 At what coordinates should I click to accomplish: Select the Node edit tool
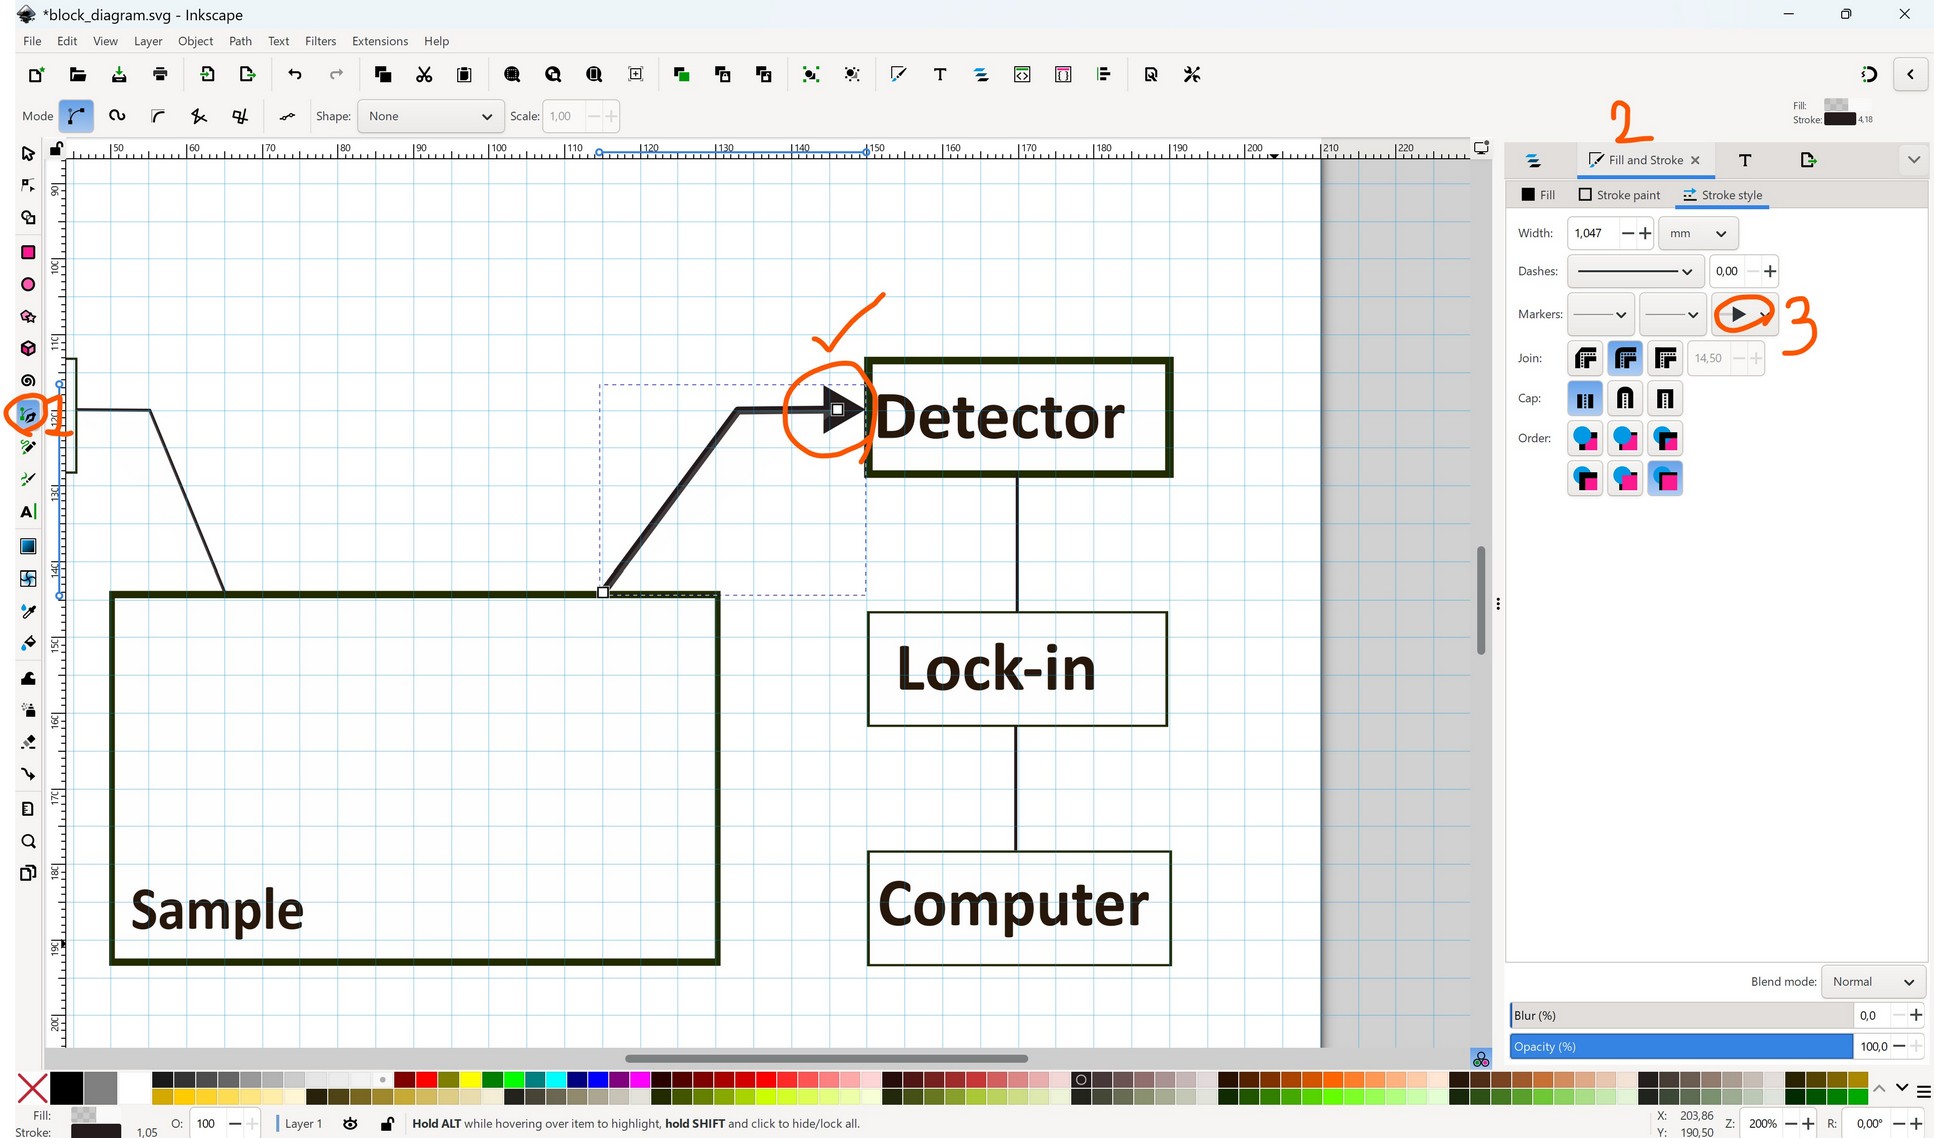[x=28, y=186]
